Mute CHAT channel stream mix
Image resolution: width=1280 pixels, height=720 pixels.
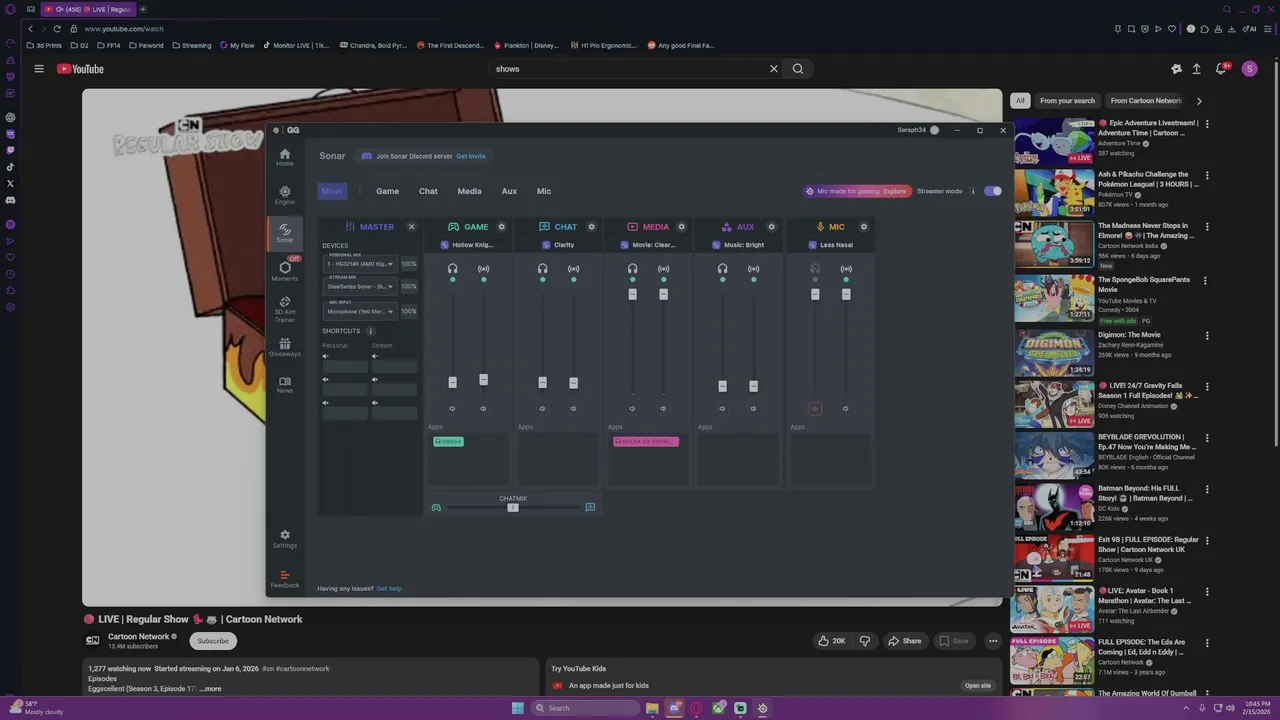tap(573, 409)
